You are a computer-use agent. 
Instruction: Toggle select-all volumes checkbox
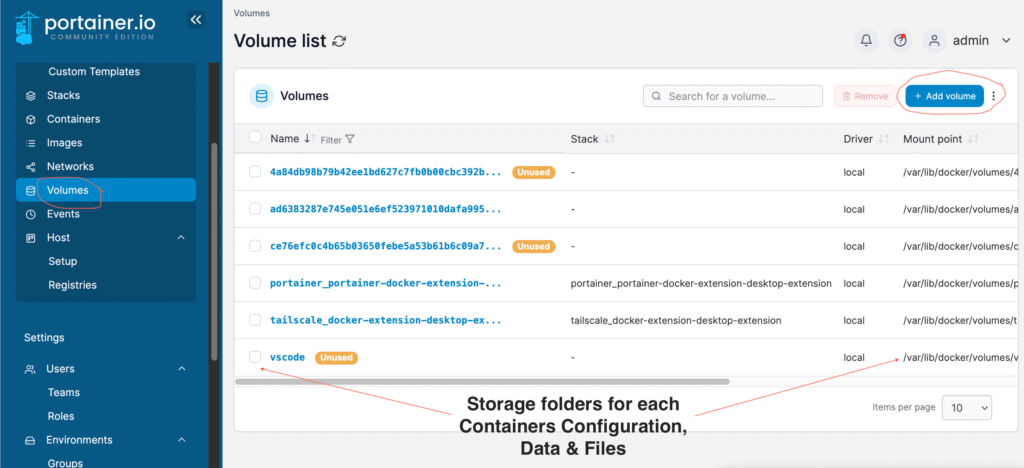(x=255, y=137)
